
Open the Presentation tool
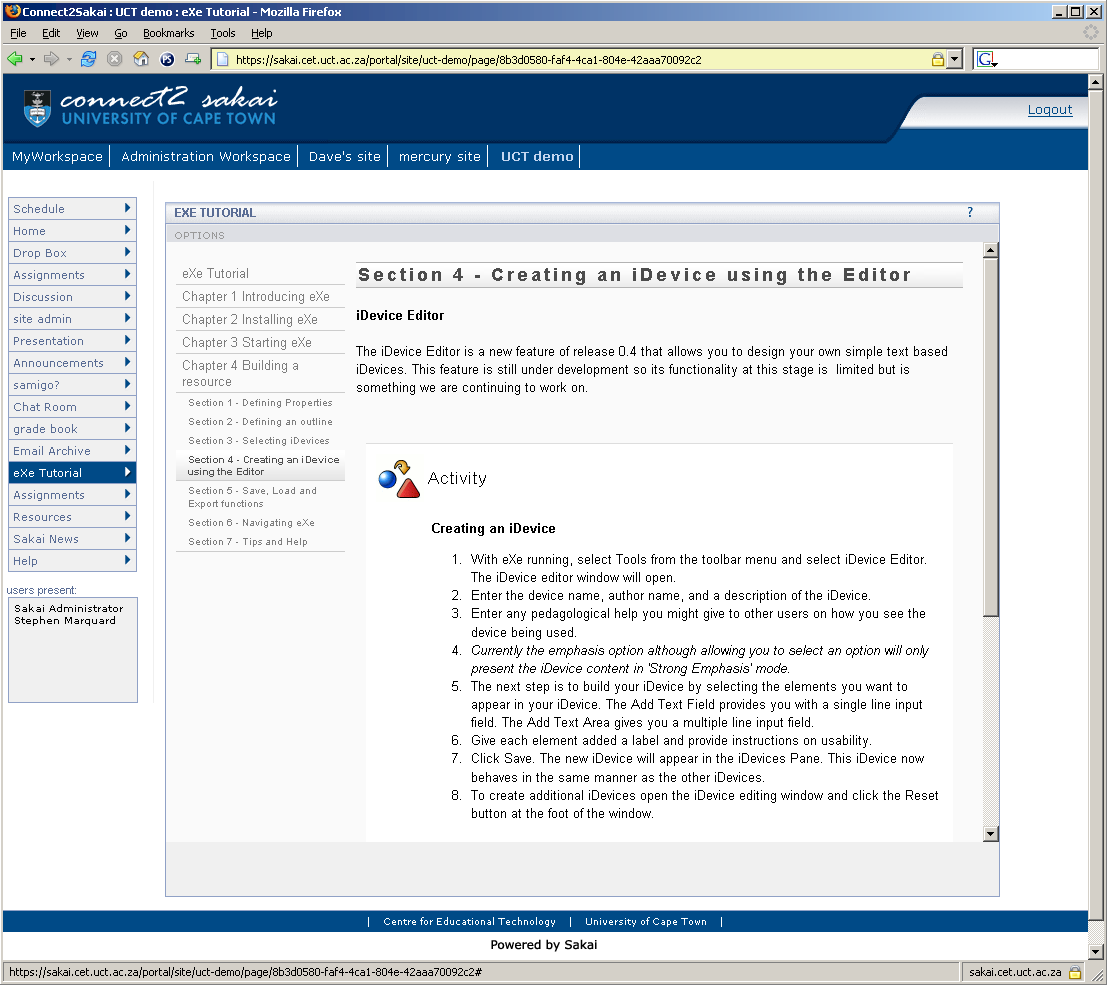pos(72,341)
